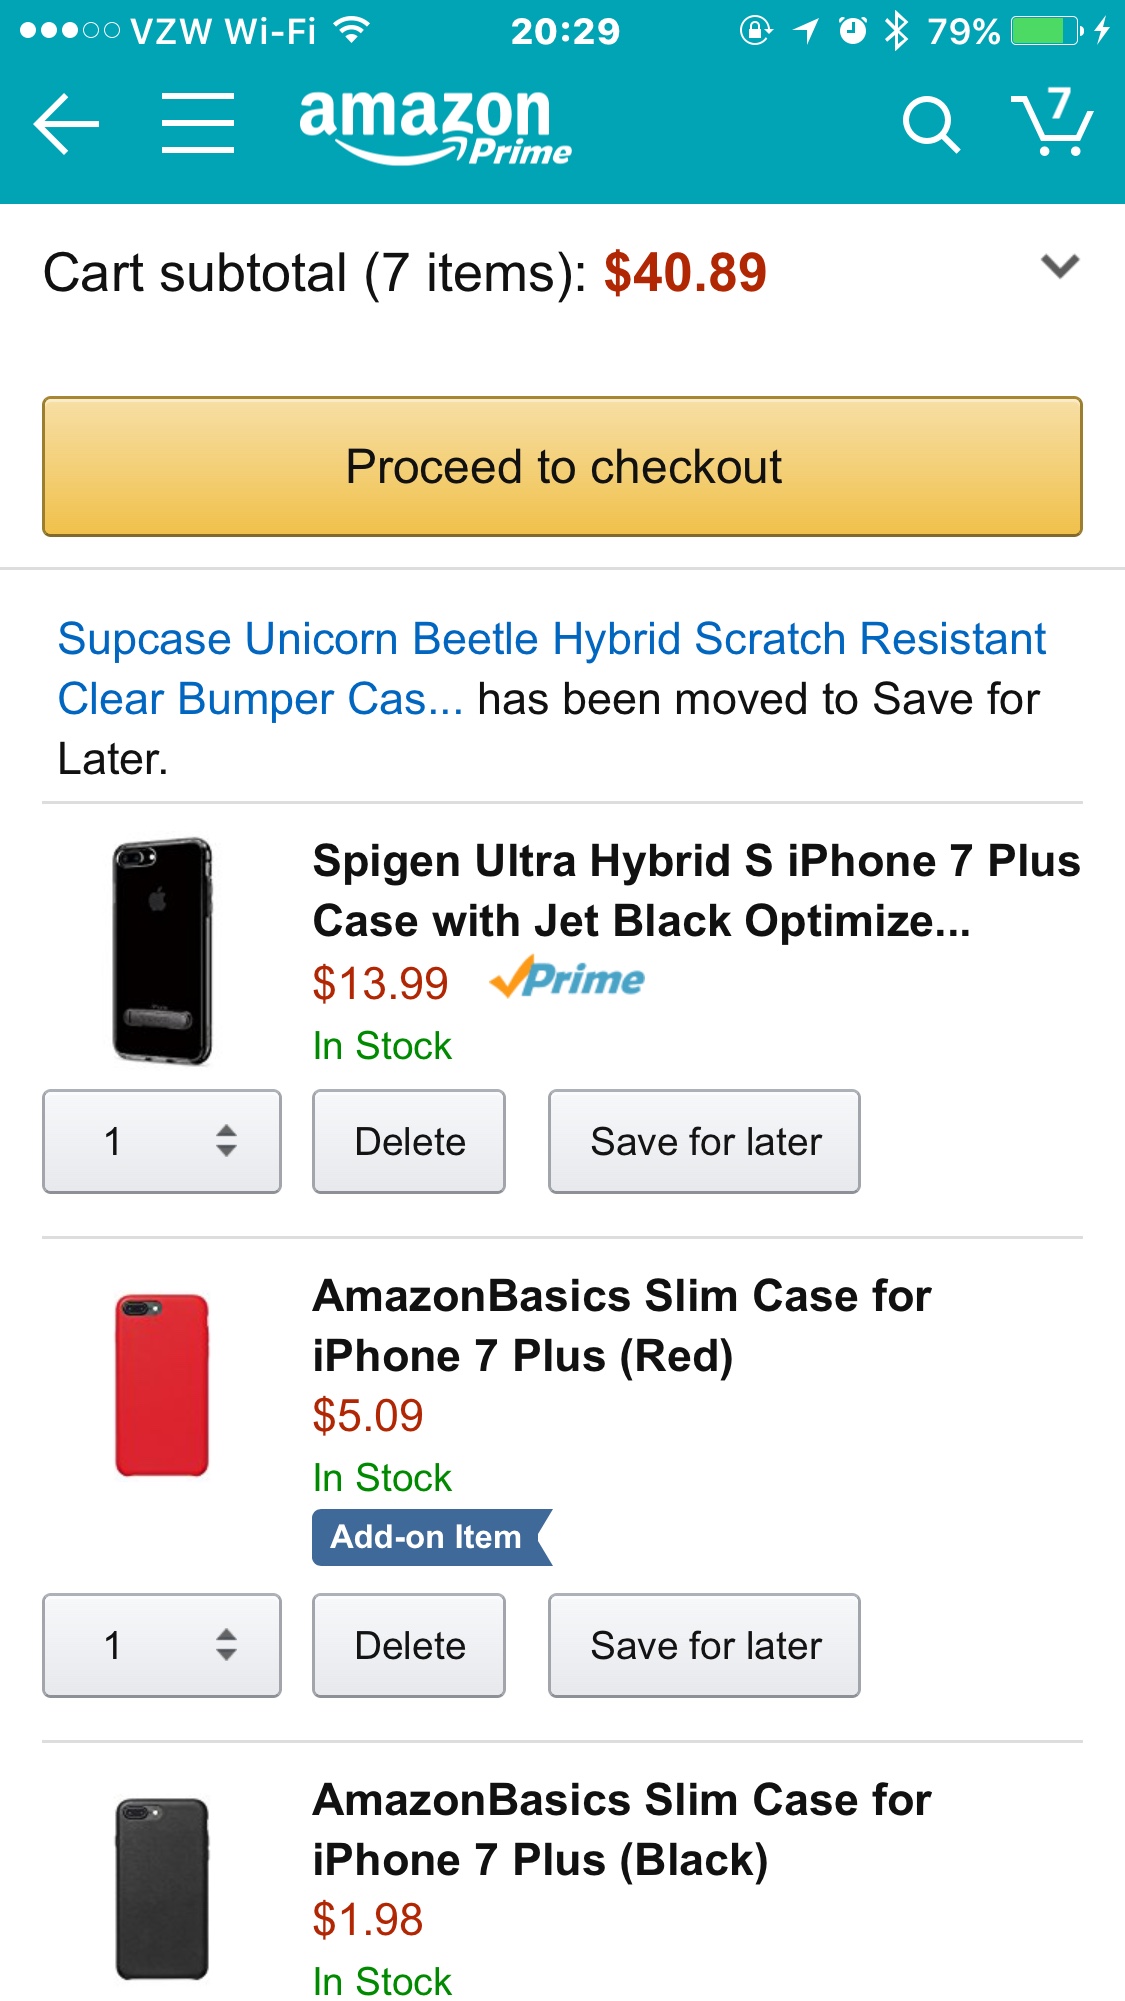Save AmazonBasics Red case for later
The image size is (1125, 2001).
coord(704,1645)
